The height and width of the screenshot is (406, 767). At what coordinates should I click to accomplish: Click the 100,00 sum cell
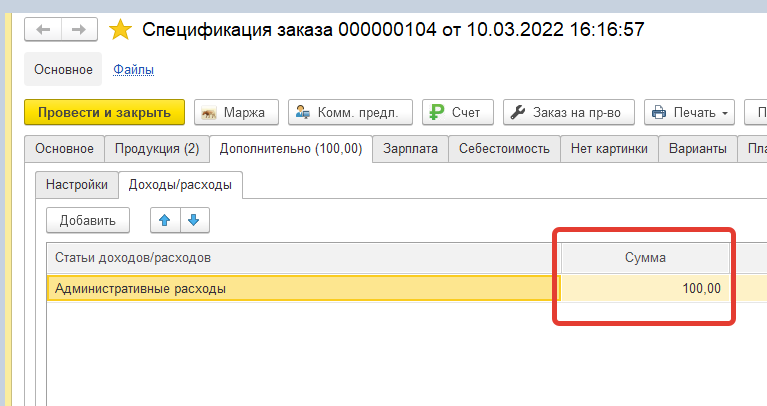(645, 289)
